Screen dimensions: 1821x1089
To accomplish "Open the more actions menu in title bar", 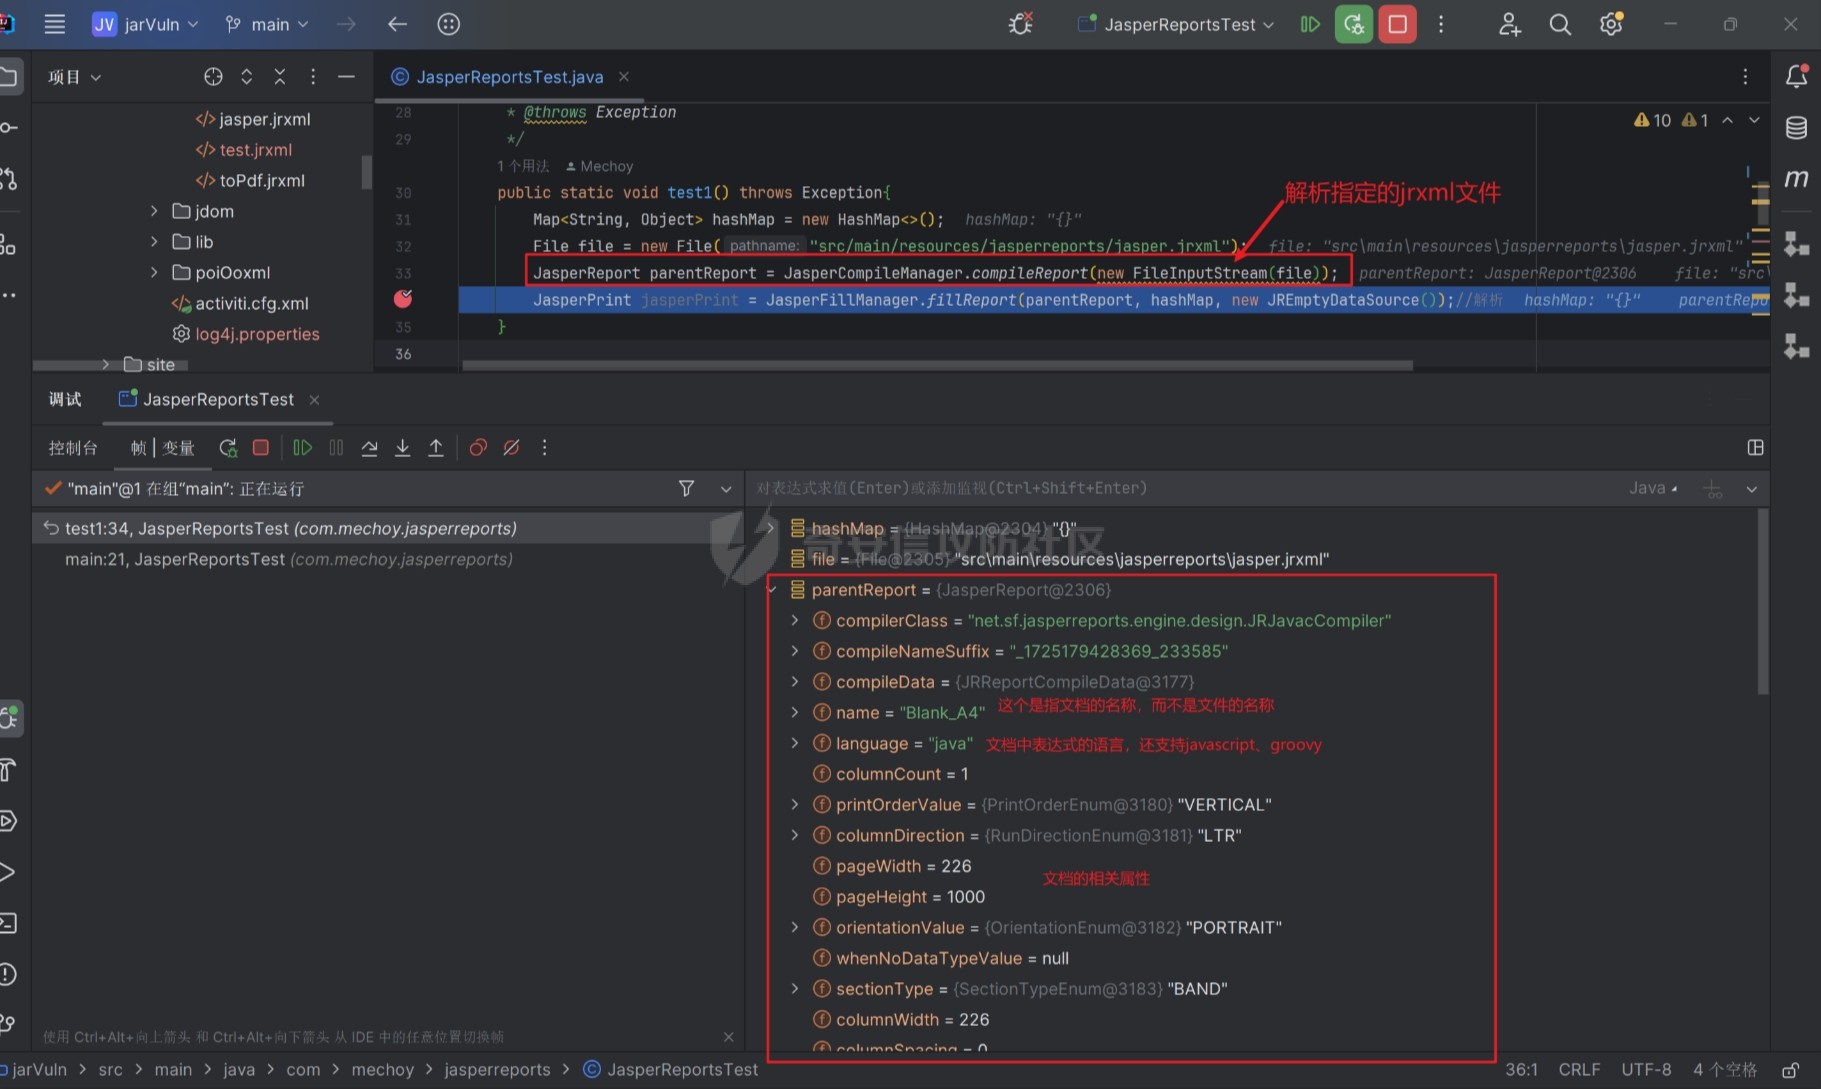I will [x=1441, y=24].
